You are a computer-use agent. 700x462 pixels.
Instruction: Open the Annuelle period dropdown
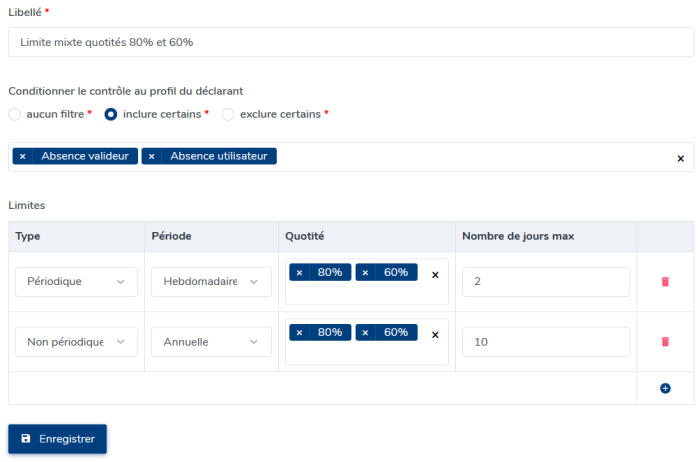[211, 342]
